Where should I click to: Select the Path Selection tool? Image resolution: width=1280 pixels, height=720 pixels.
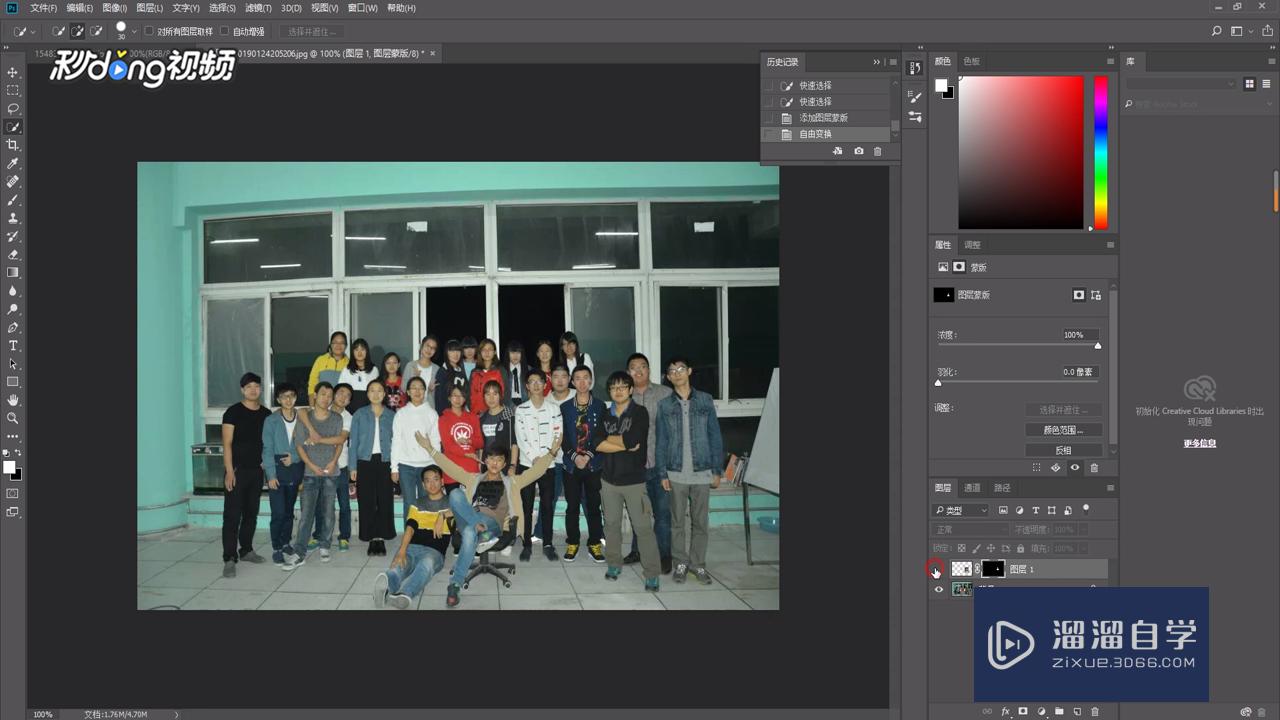coord(13,364)
